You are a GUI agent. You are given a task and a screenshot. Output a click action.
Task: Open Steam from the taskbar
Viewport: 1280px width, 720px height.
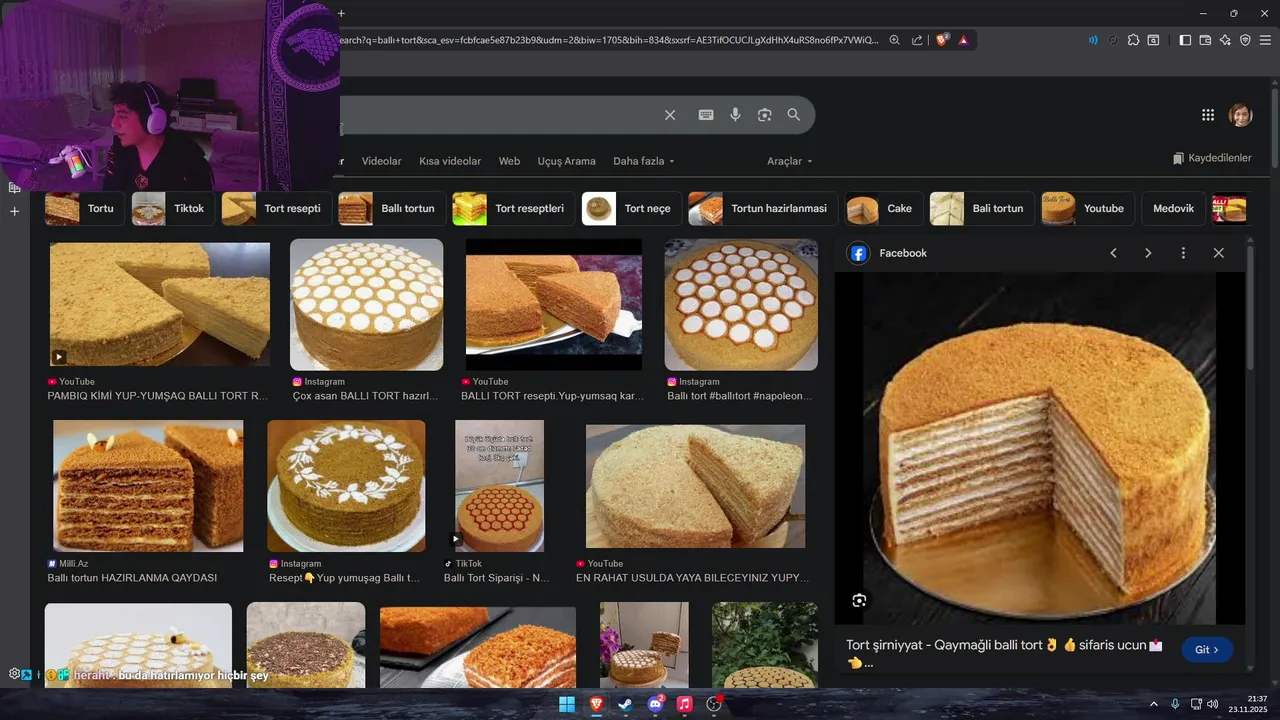point(625,704)
